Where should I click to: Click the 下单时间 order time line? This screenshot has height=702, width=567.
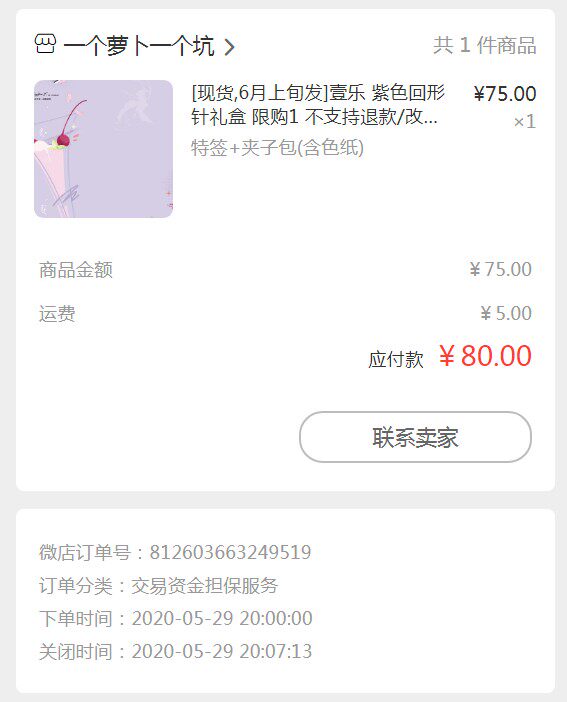(176, 619)
